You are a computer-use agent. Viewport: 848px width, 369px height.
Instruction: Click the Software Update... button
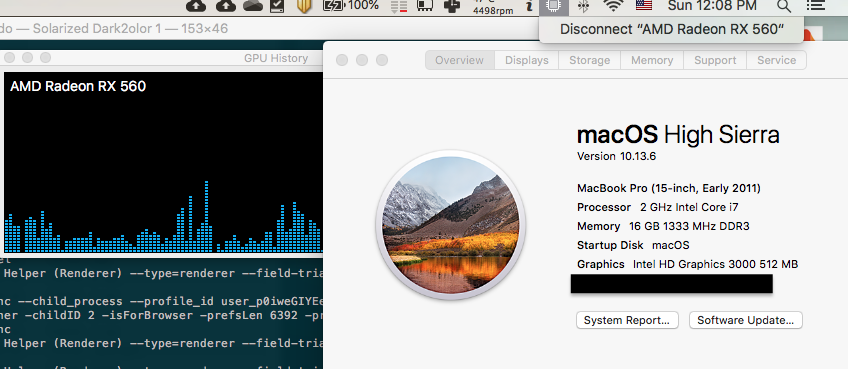click(746, 320)
